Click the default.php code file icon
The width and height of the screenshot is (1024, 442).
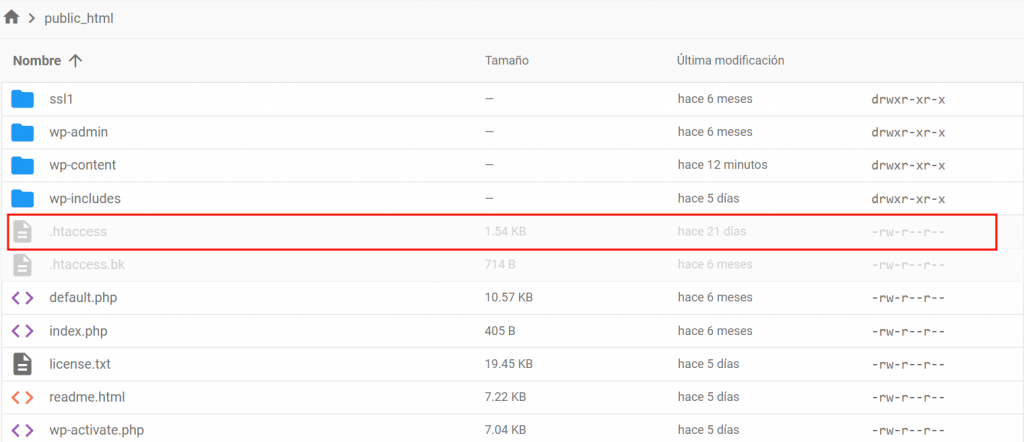tap(22, 298)
